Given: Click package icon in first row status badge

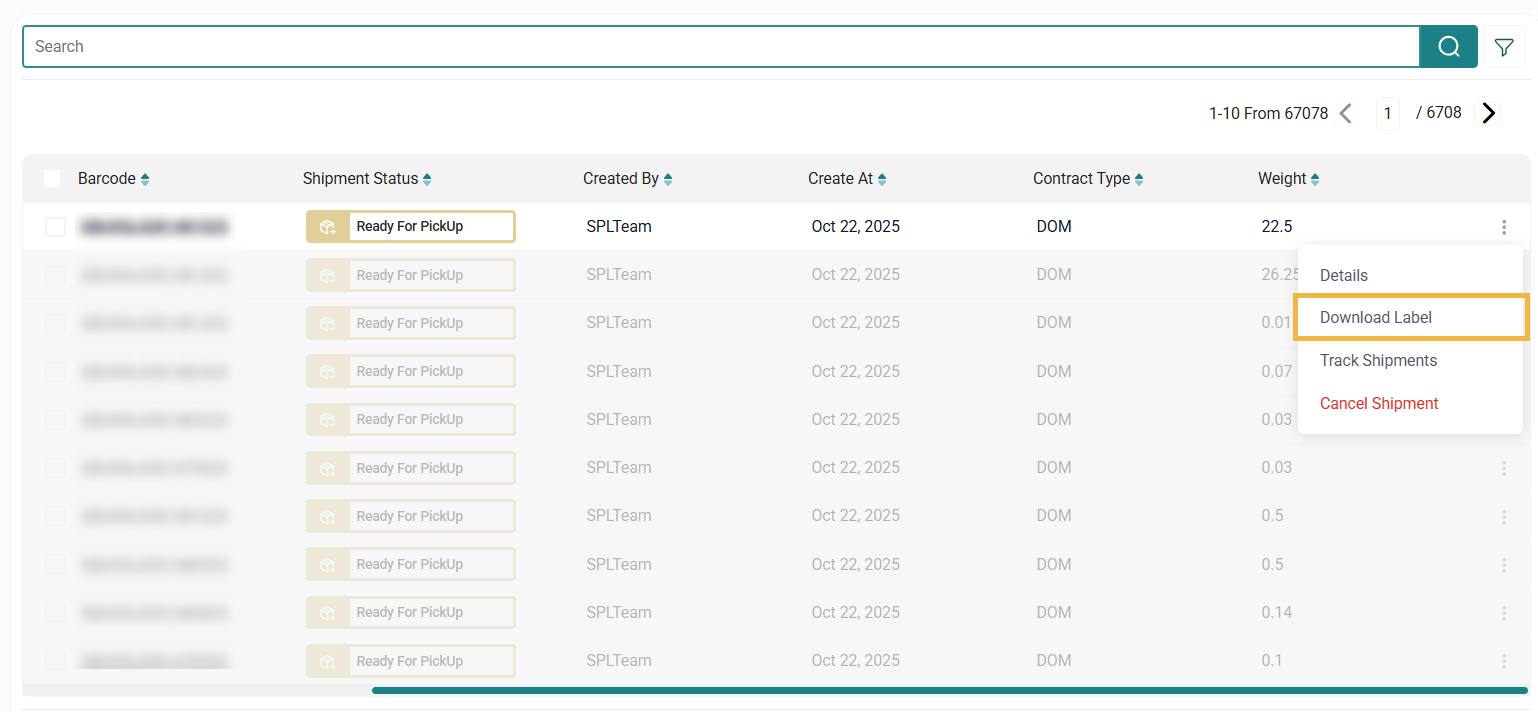Looking at the screenshot, I should (x=327, y=227).
